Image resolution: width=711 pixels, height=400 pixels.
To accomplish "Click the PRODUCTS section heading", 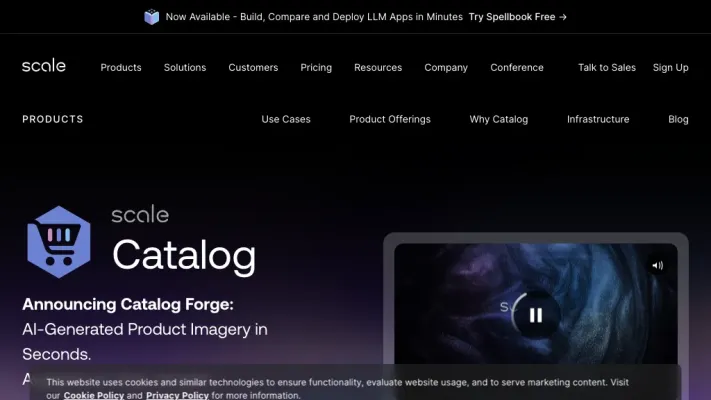I will pos(53,119).
